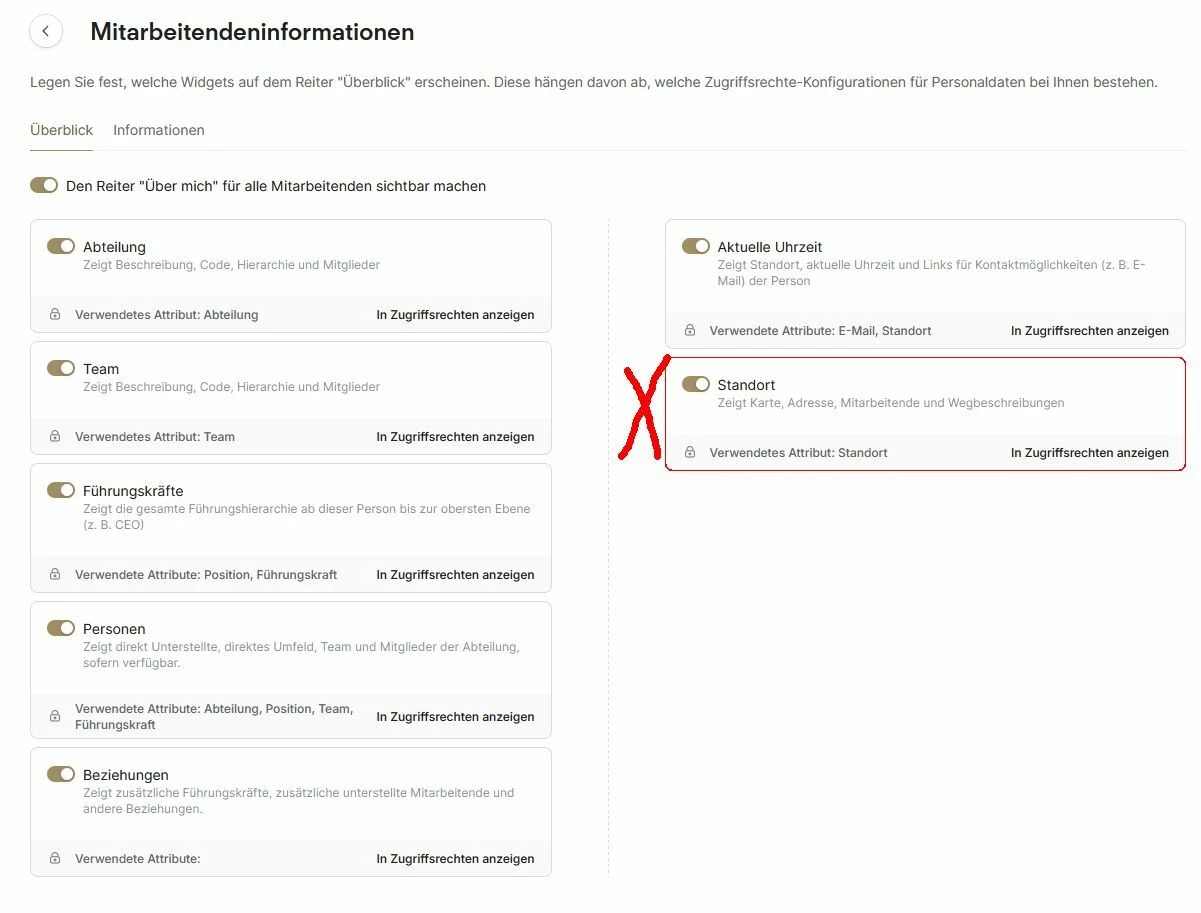
Task: Click lock icon in Abteilung card
Action: [55, 315]
